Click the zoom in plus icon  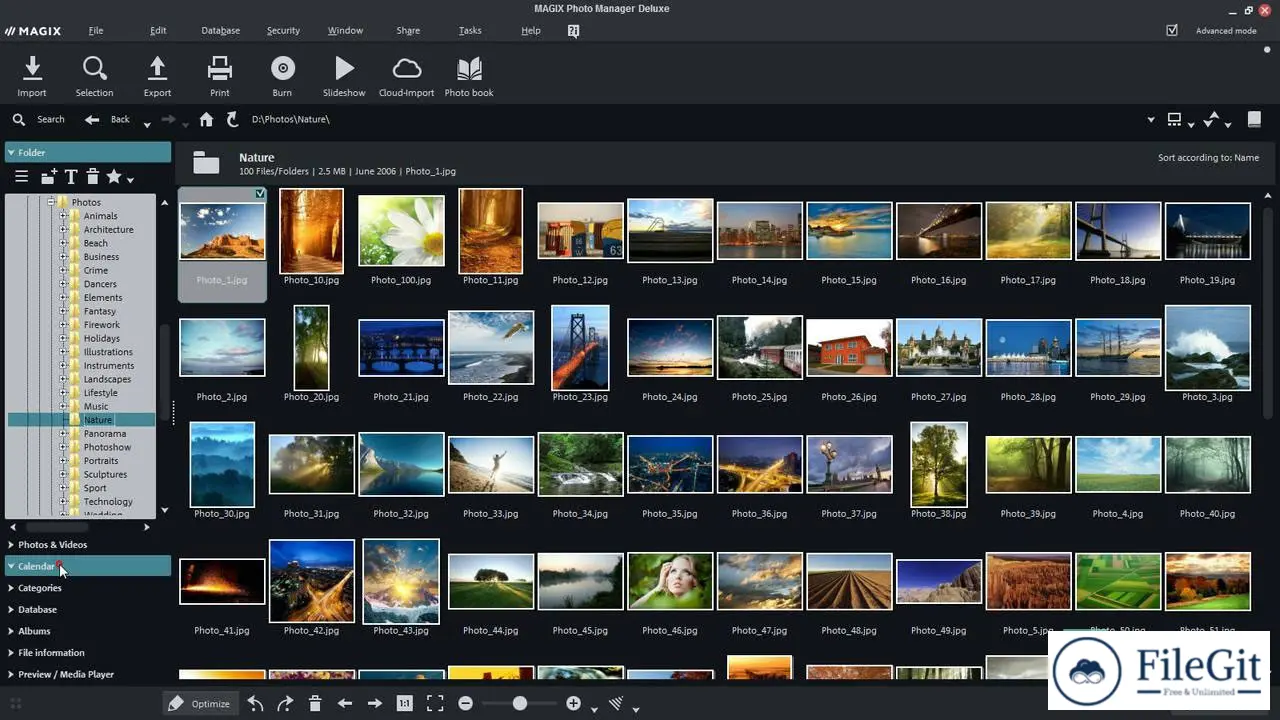click(573, 703)
